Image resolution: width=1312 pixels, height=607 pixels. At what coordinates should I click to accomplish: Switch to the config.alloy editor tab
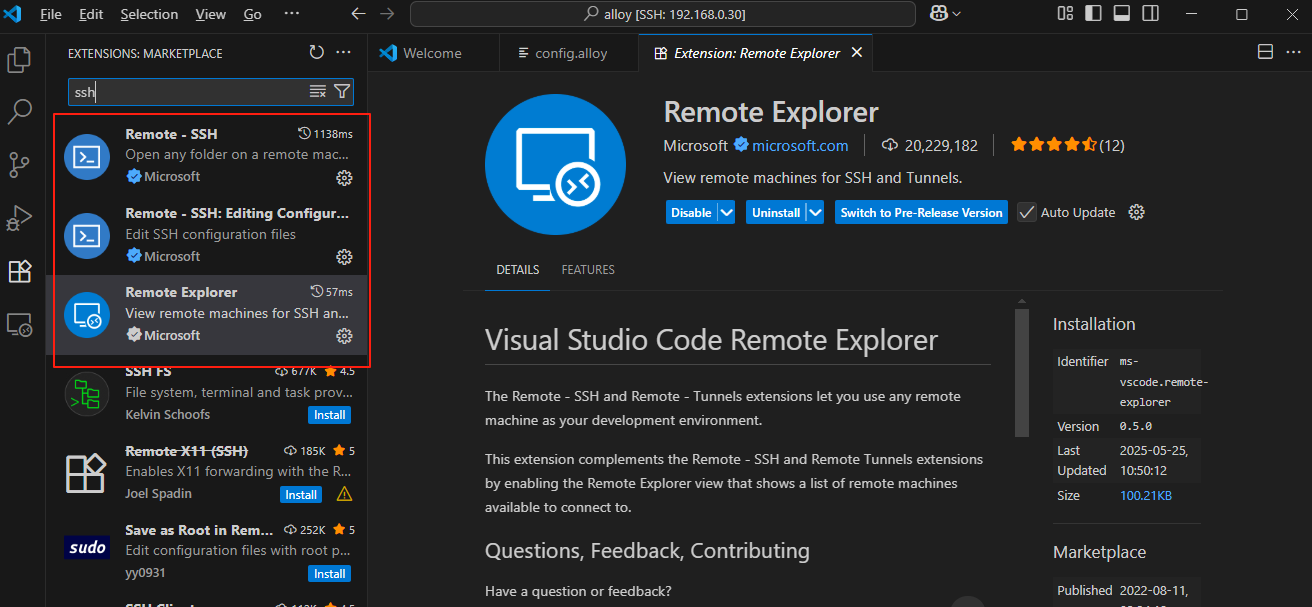pyautogui.click(x=570, y=53)
